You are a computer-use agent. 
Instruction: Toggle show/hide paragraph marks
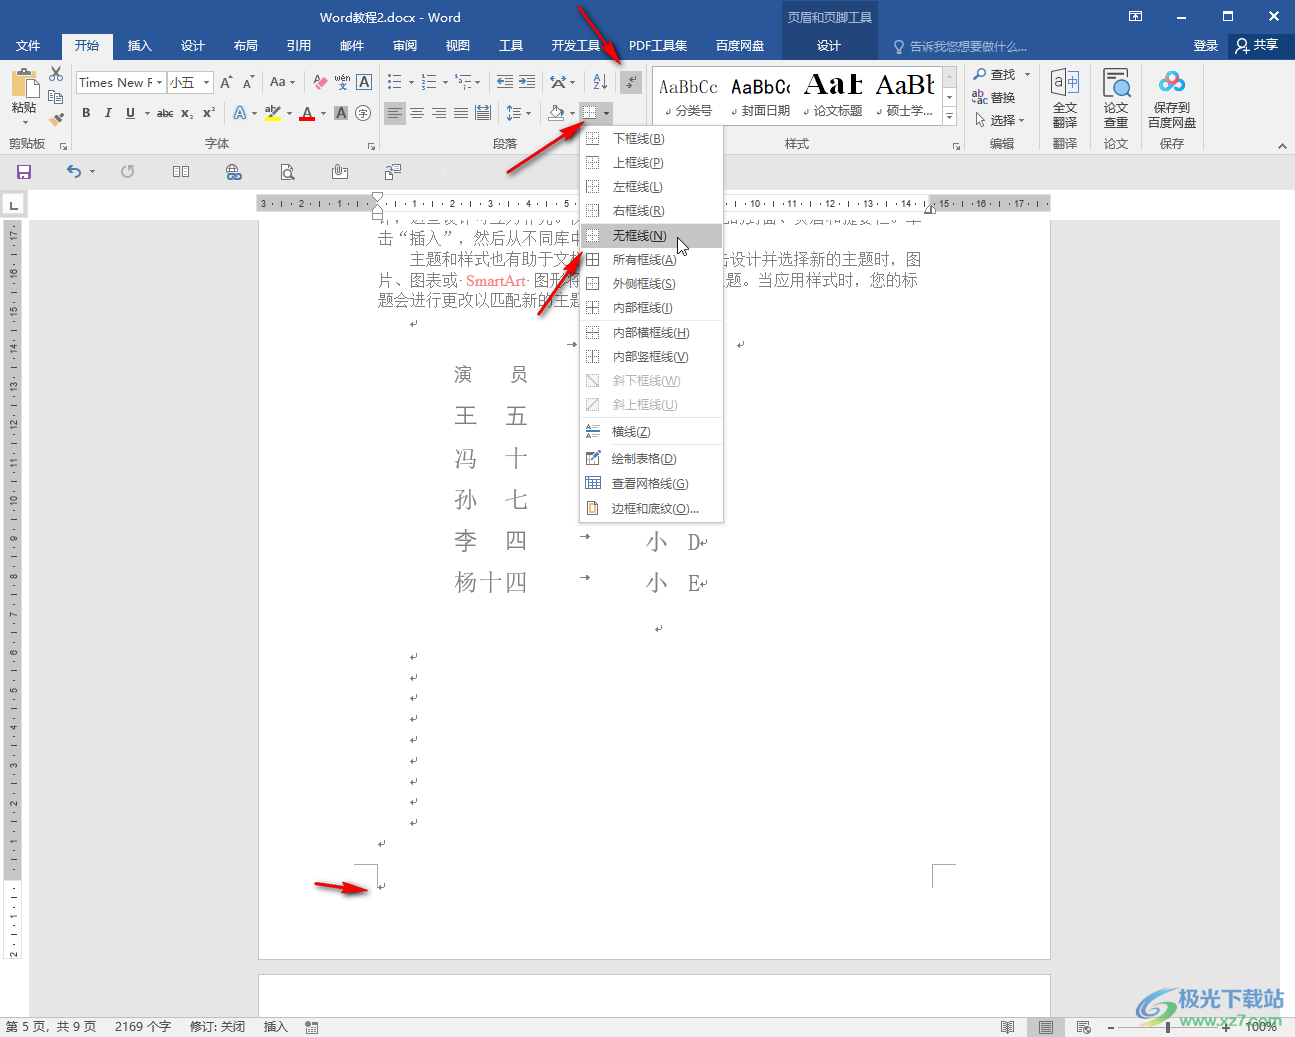coord(631,82)
